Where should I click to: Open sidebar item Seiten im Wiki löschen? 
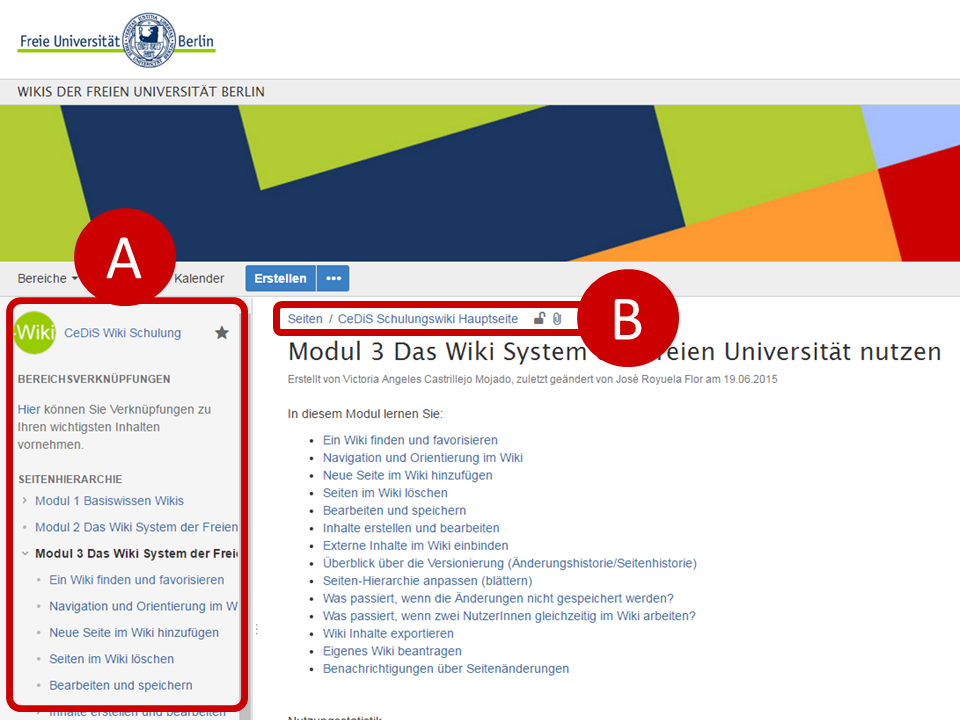[x=111, y=659]
